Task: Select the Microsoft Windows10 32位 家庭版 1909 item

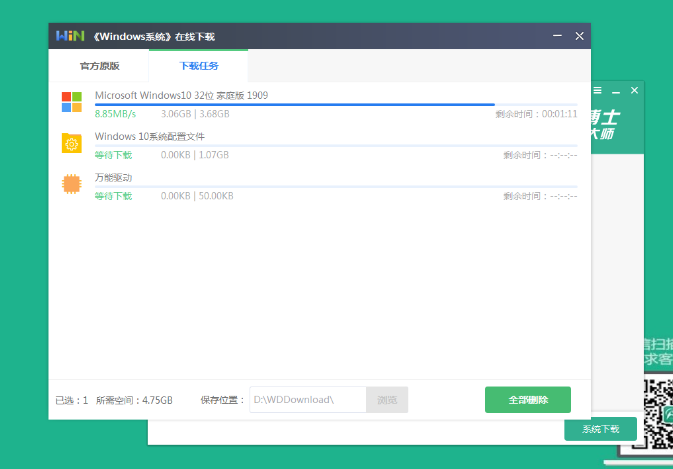Action: point(181,95)
